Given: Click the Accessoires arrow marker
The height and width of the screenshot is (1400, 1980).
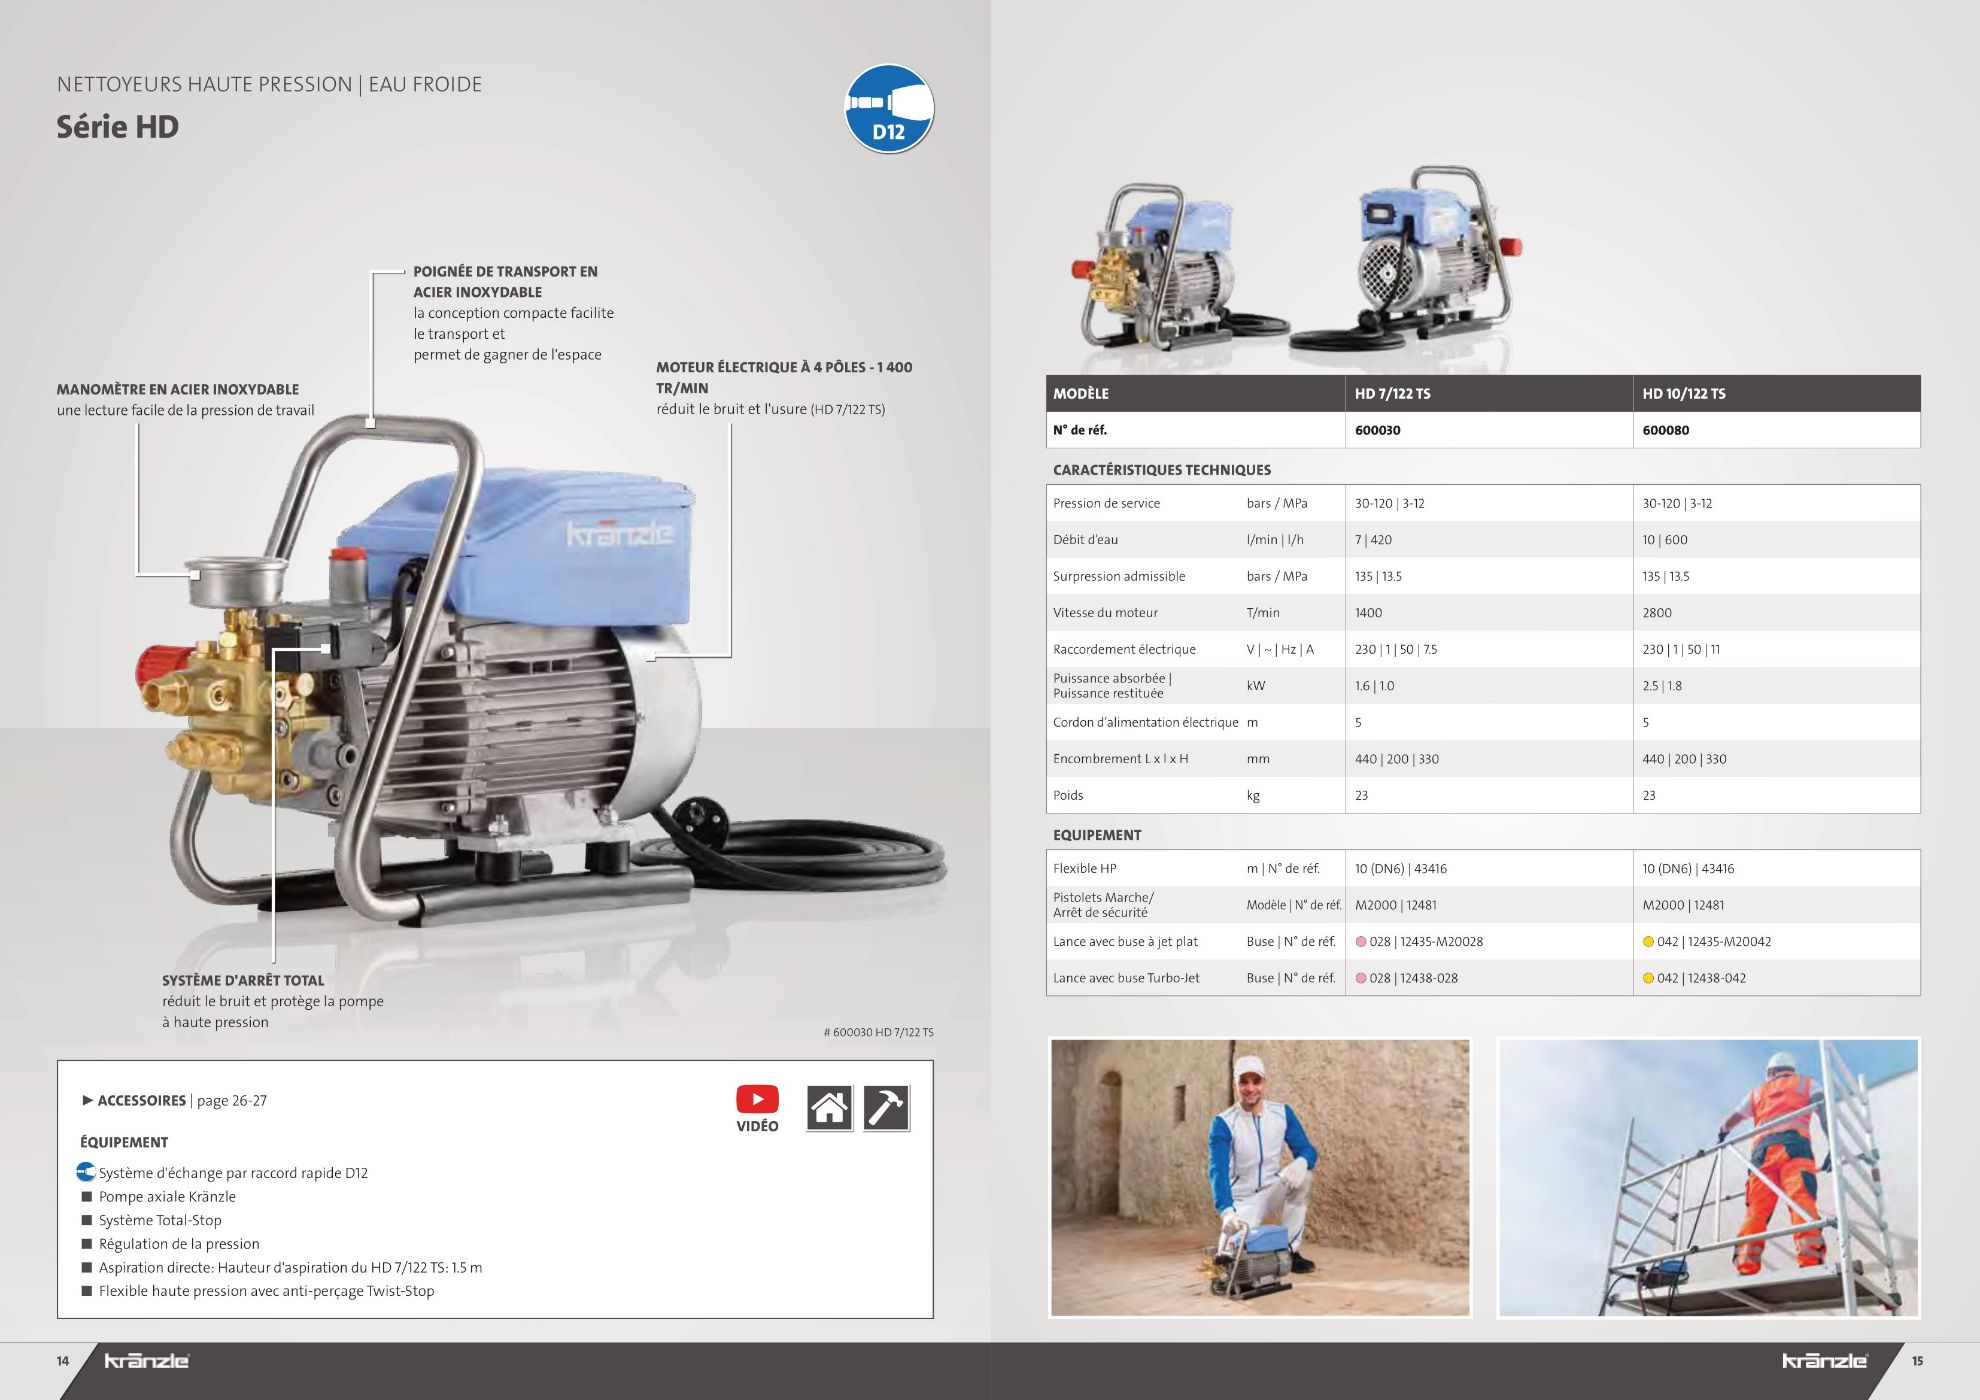Looking at the screenshot, I should click(88, 1100).
